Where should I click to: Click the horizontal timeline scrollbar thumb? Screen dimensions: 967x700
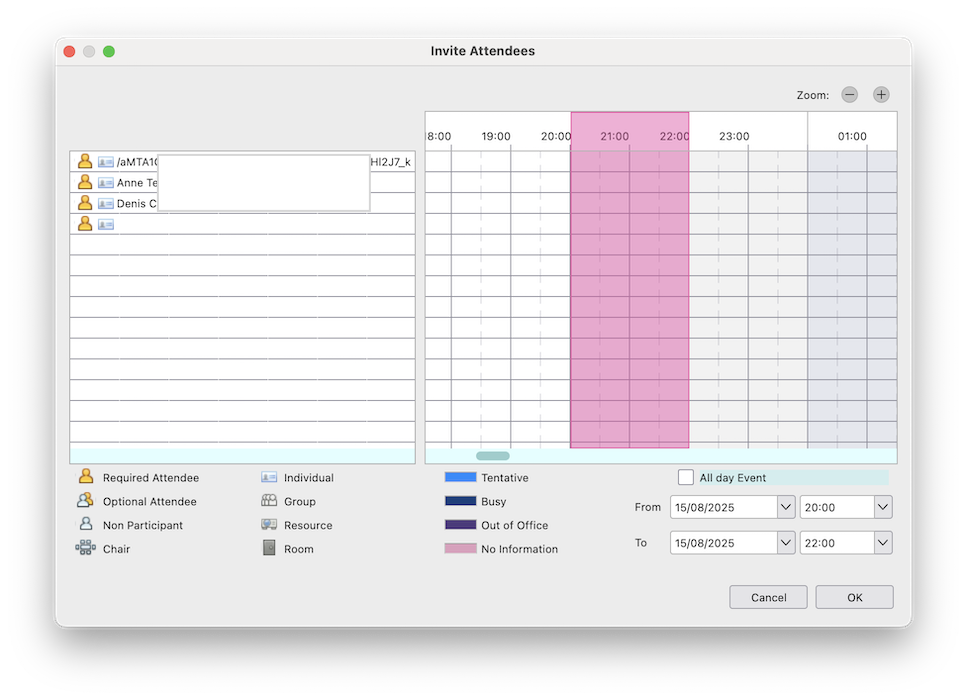(492, 456)
